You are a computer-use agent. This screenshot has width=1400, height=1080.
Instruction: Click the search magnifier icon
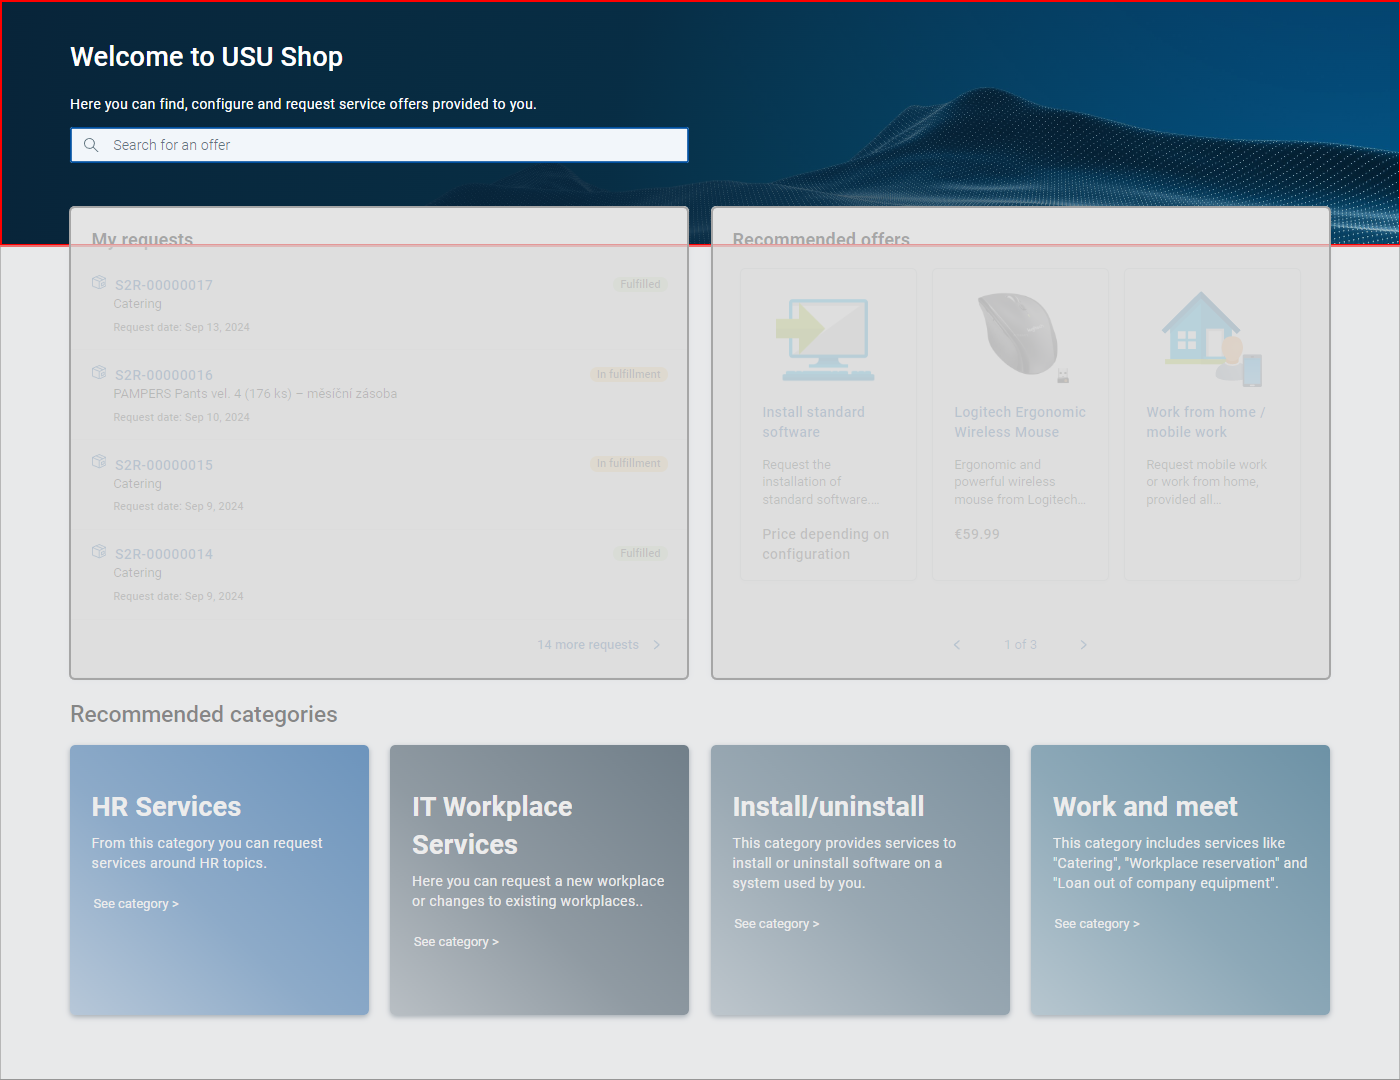91,145
